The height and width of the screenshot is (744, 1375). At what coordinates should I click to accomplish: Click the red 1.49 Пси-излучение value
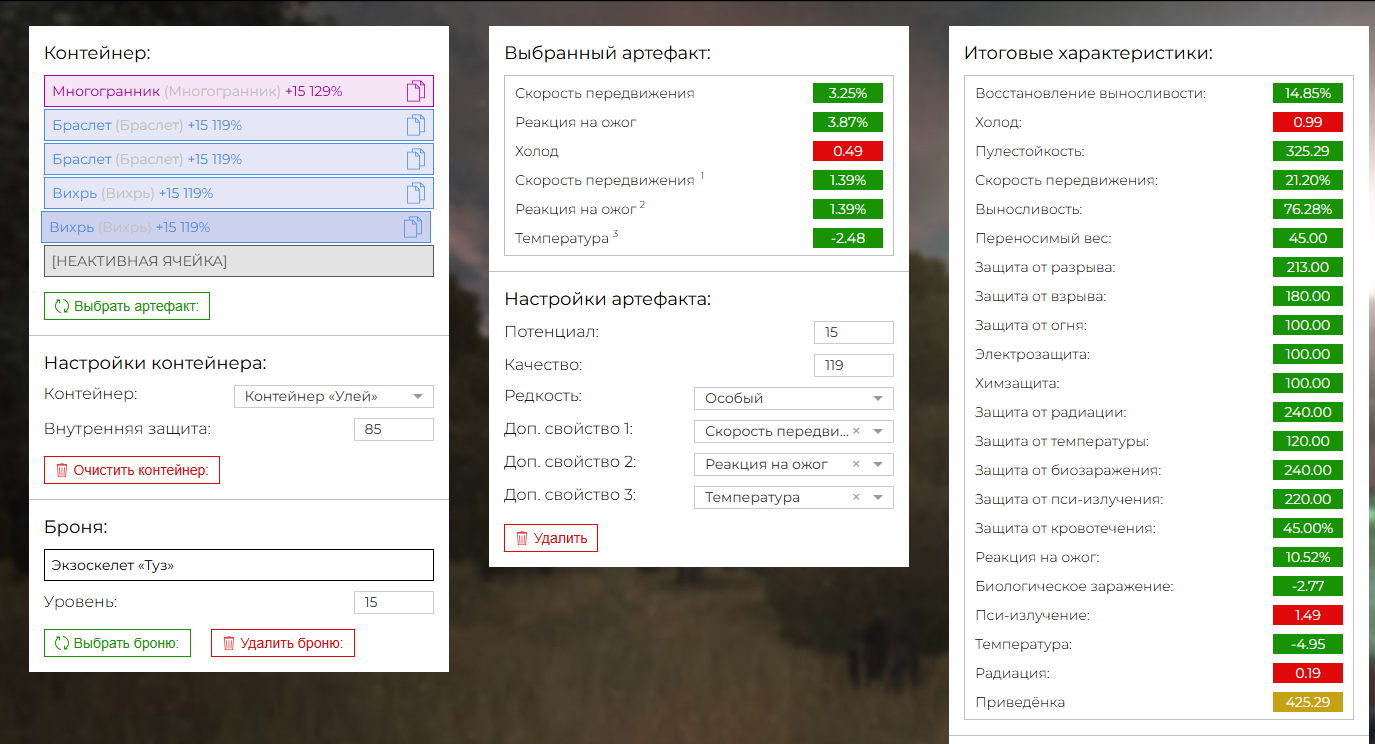pos(1308,615)
